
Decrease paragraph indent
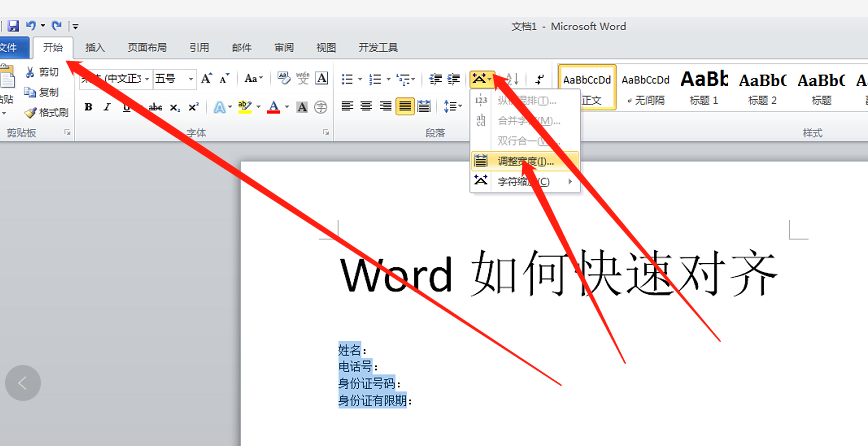click(x=436, y=79)
